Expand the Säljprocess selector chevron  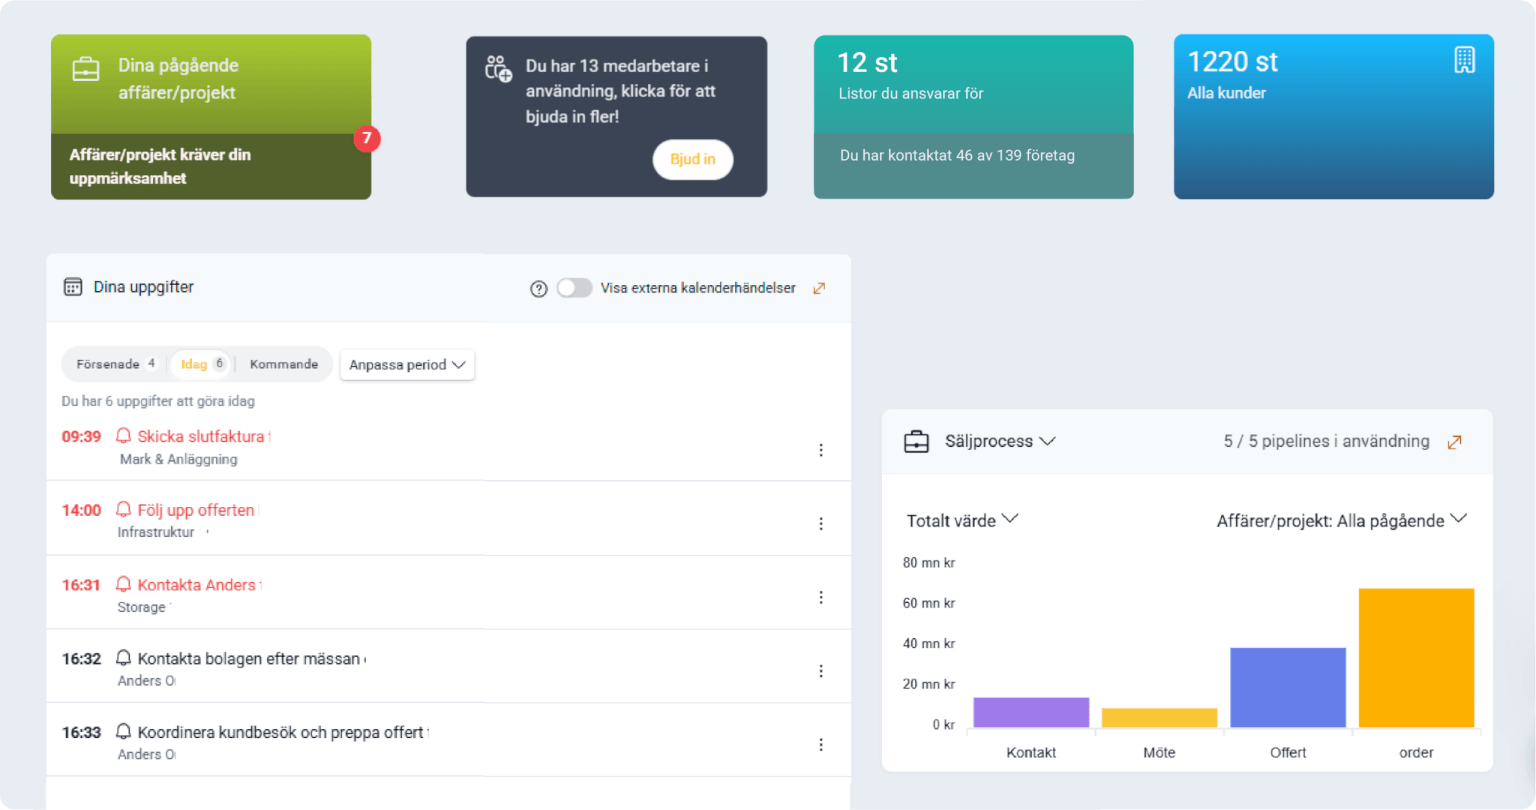point(1049,441)
